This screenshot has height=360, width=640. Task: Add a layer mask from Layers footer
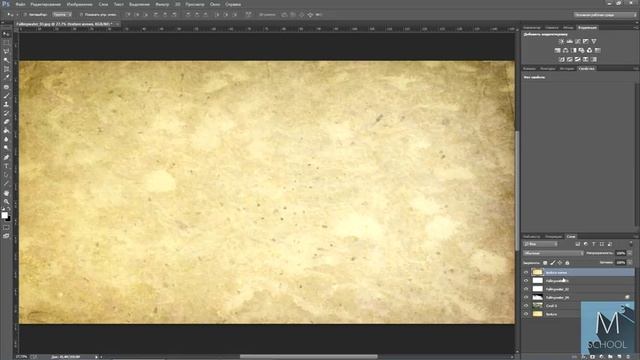(593, 357)
